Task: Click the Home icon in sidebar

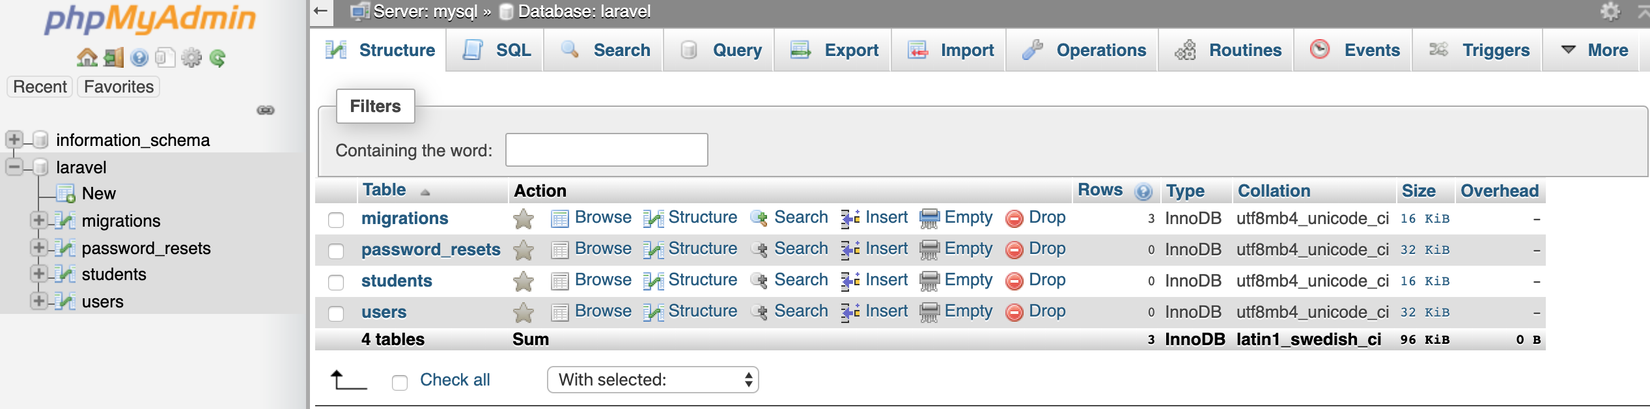Action: click(x=87, y=58)
